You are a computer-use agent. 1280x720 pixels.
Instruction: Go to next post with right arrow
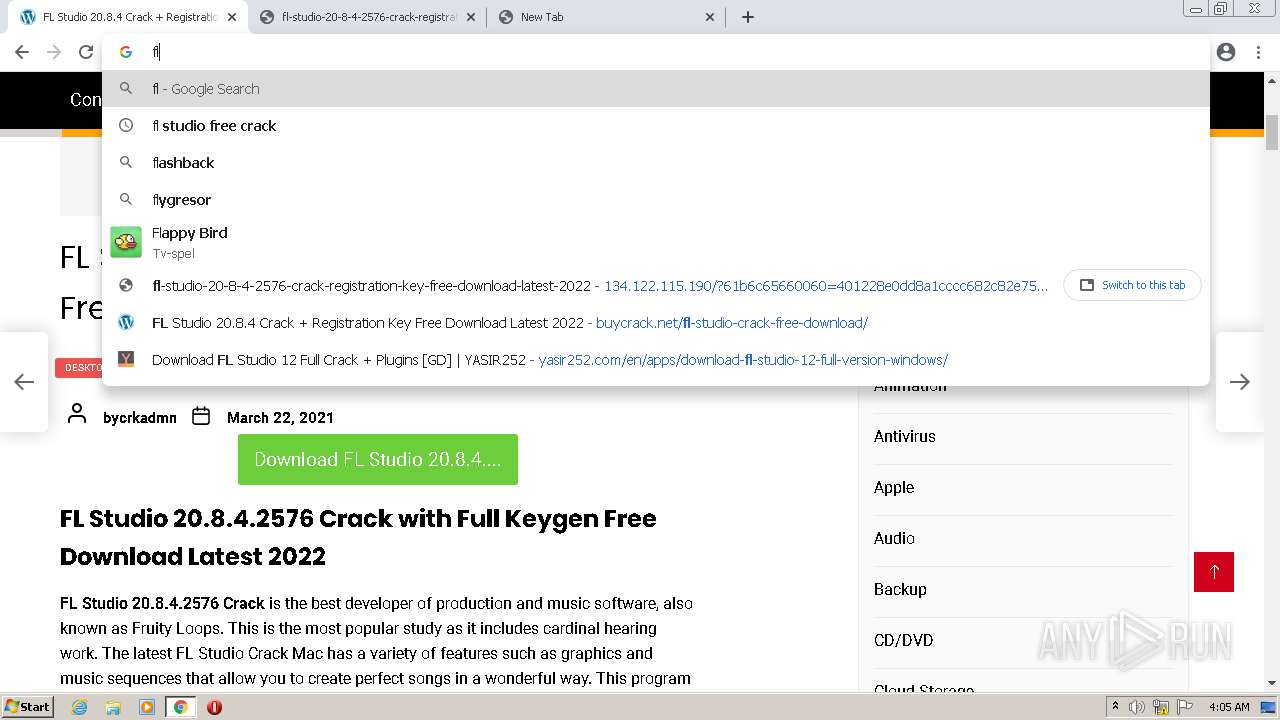(x=1240, y=382)
